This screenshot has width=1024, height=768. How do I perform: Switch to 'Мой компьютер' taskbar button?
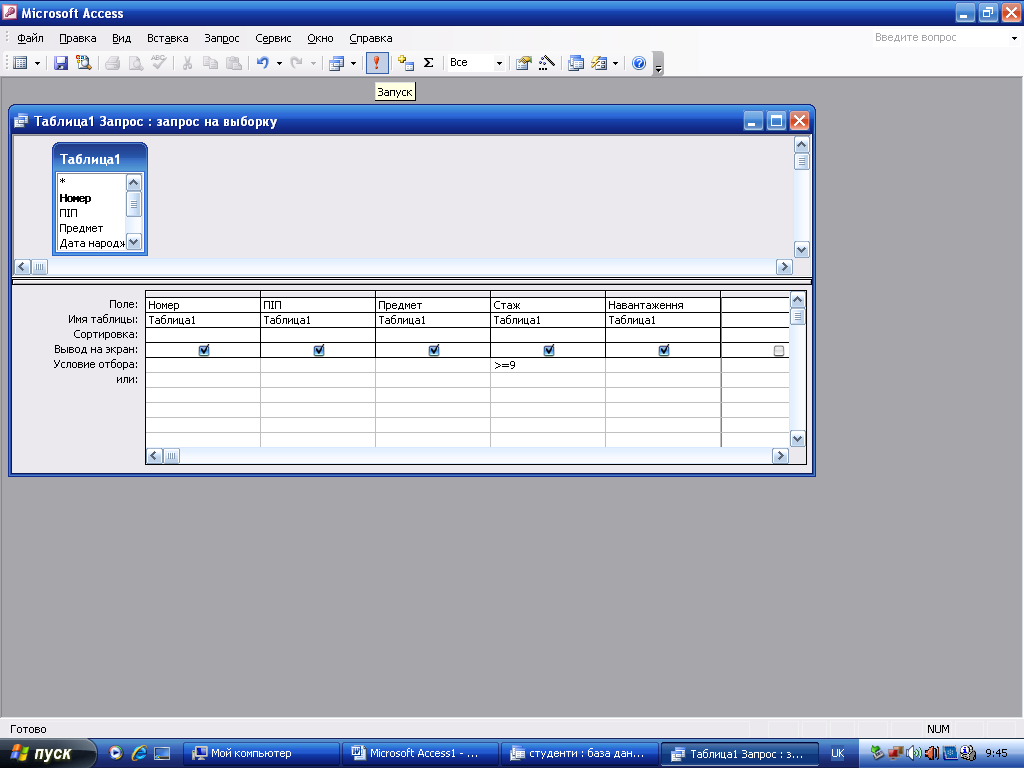pyautogui.click(x=261, y=754)
